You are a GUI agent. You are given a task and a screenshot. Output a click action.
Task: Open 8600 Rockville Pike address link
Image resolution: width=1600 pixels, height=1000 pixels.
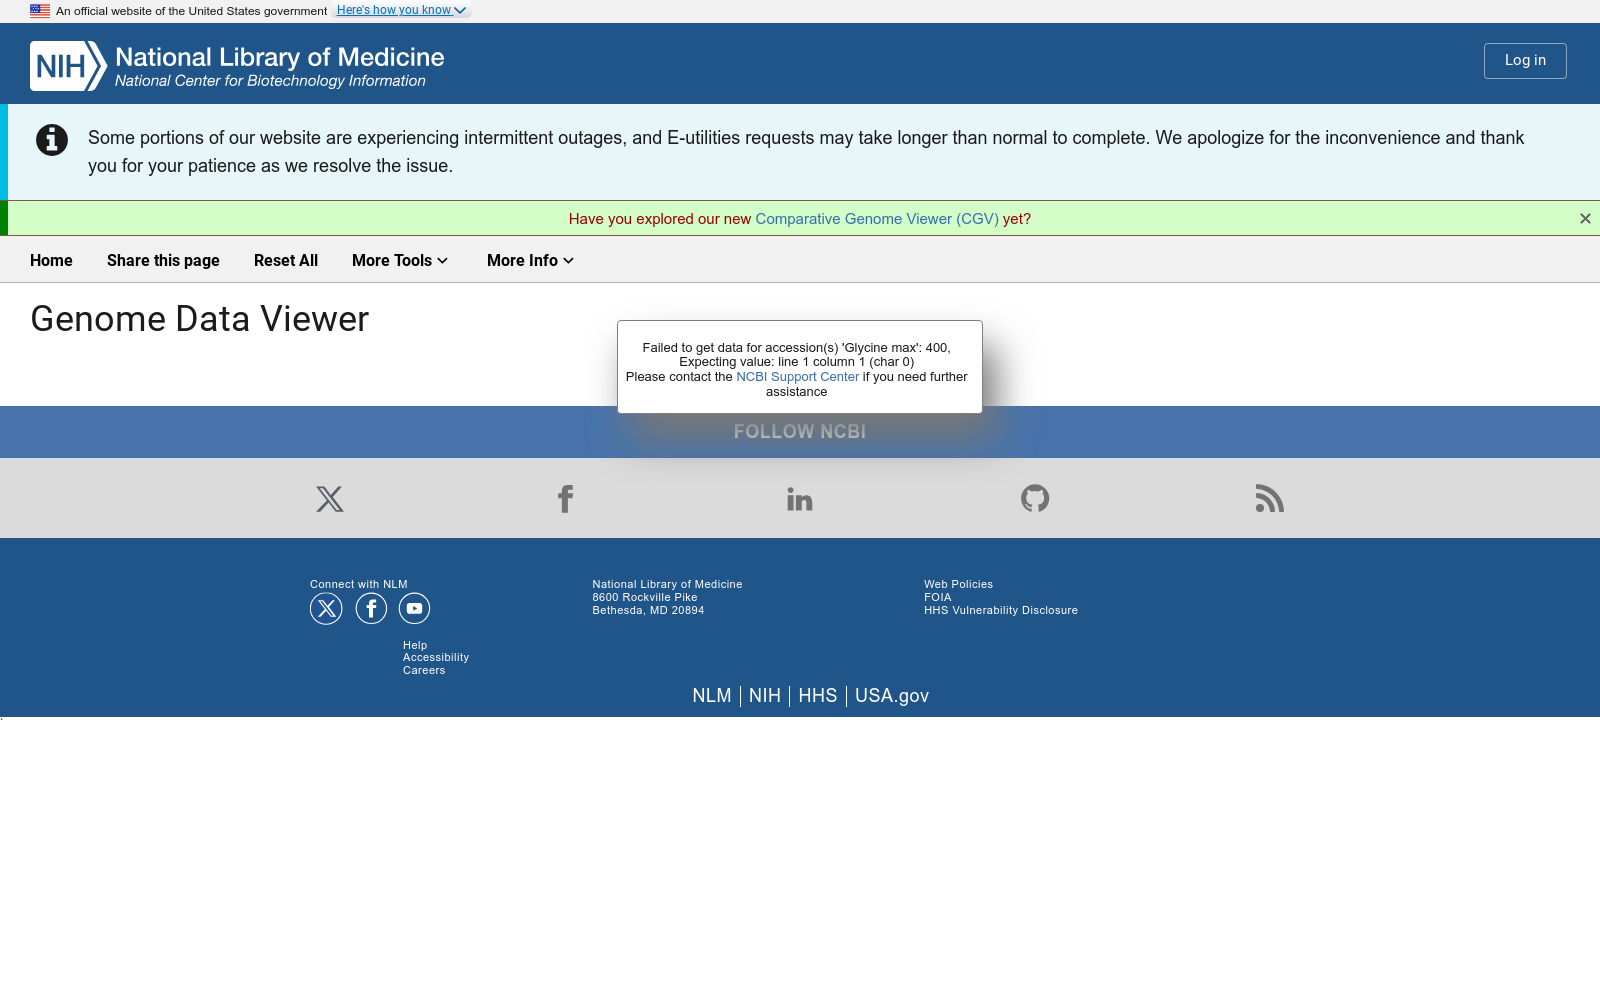(x=645, y=597)
